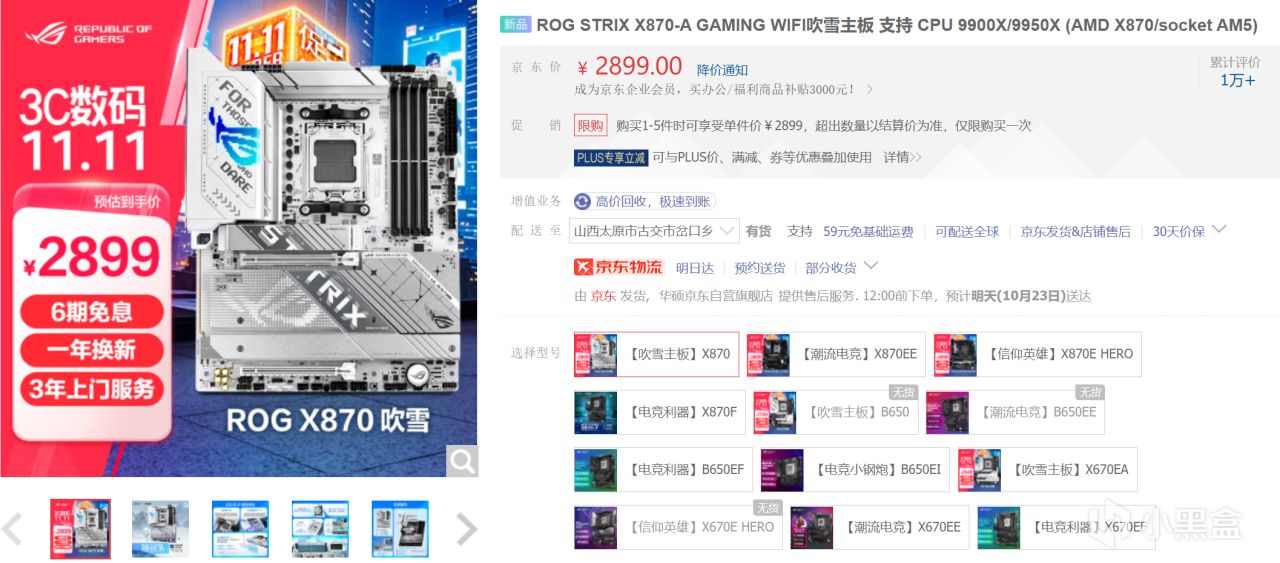1280x563 pixels.
Task: Select model 【电竞小钢炮】B650EI
Action: 854,470
